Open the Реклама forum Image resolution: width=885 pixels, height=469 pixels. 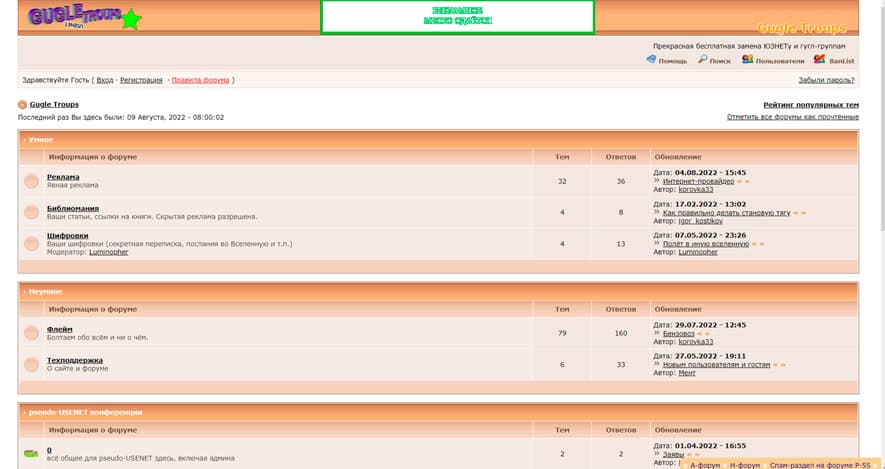[63, 177]
